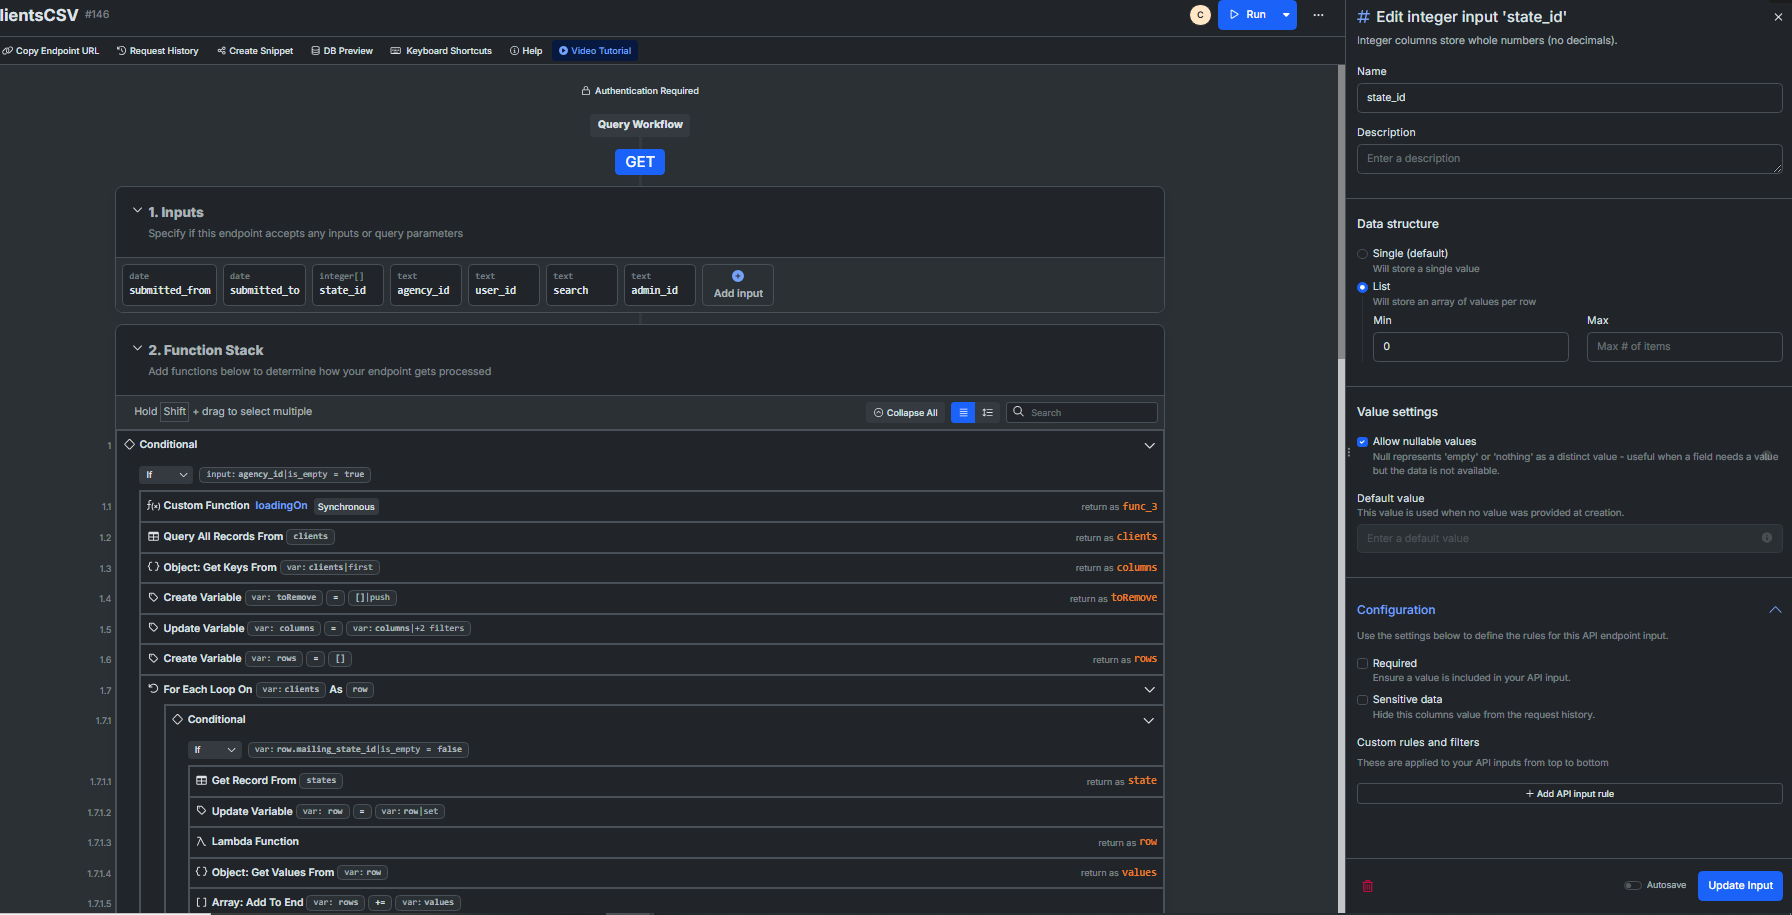Click the Max # of items field
This screenshot has width=1792, height=915.
tap(1684, 347)
